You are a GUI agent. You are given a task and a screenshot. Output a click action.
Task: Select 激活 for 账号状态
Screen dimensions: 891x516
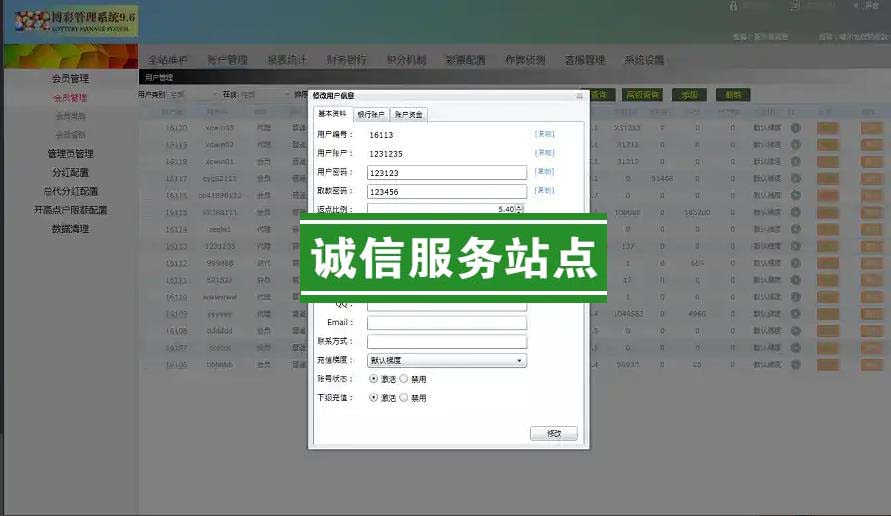[374, 379]
